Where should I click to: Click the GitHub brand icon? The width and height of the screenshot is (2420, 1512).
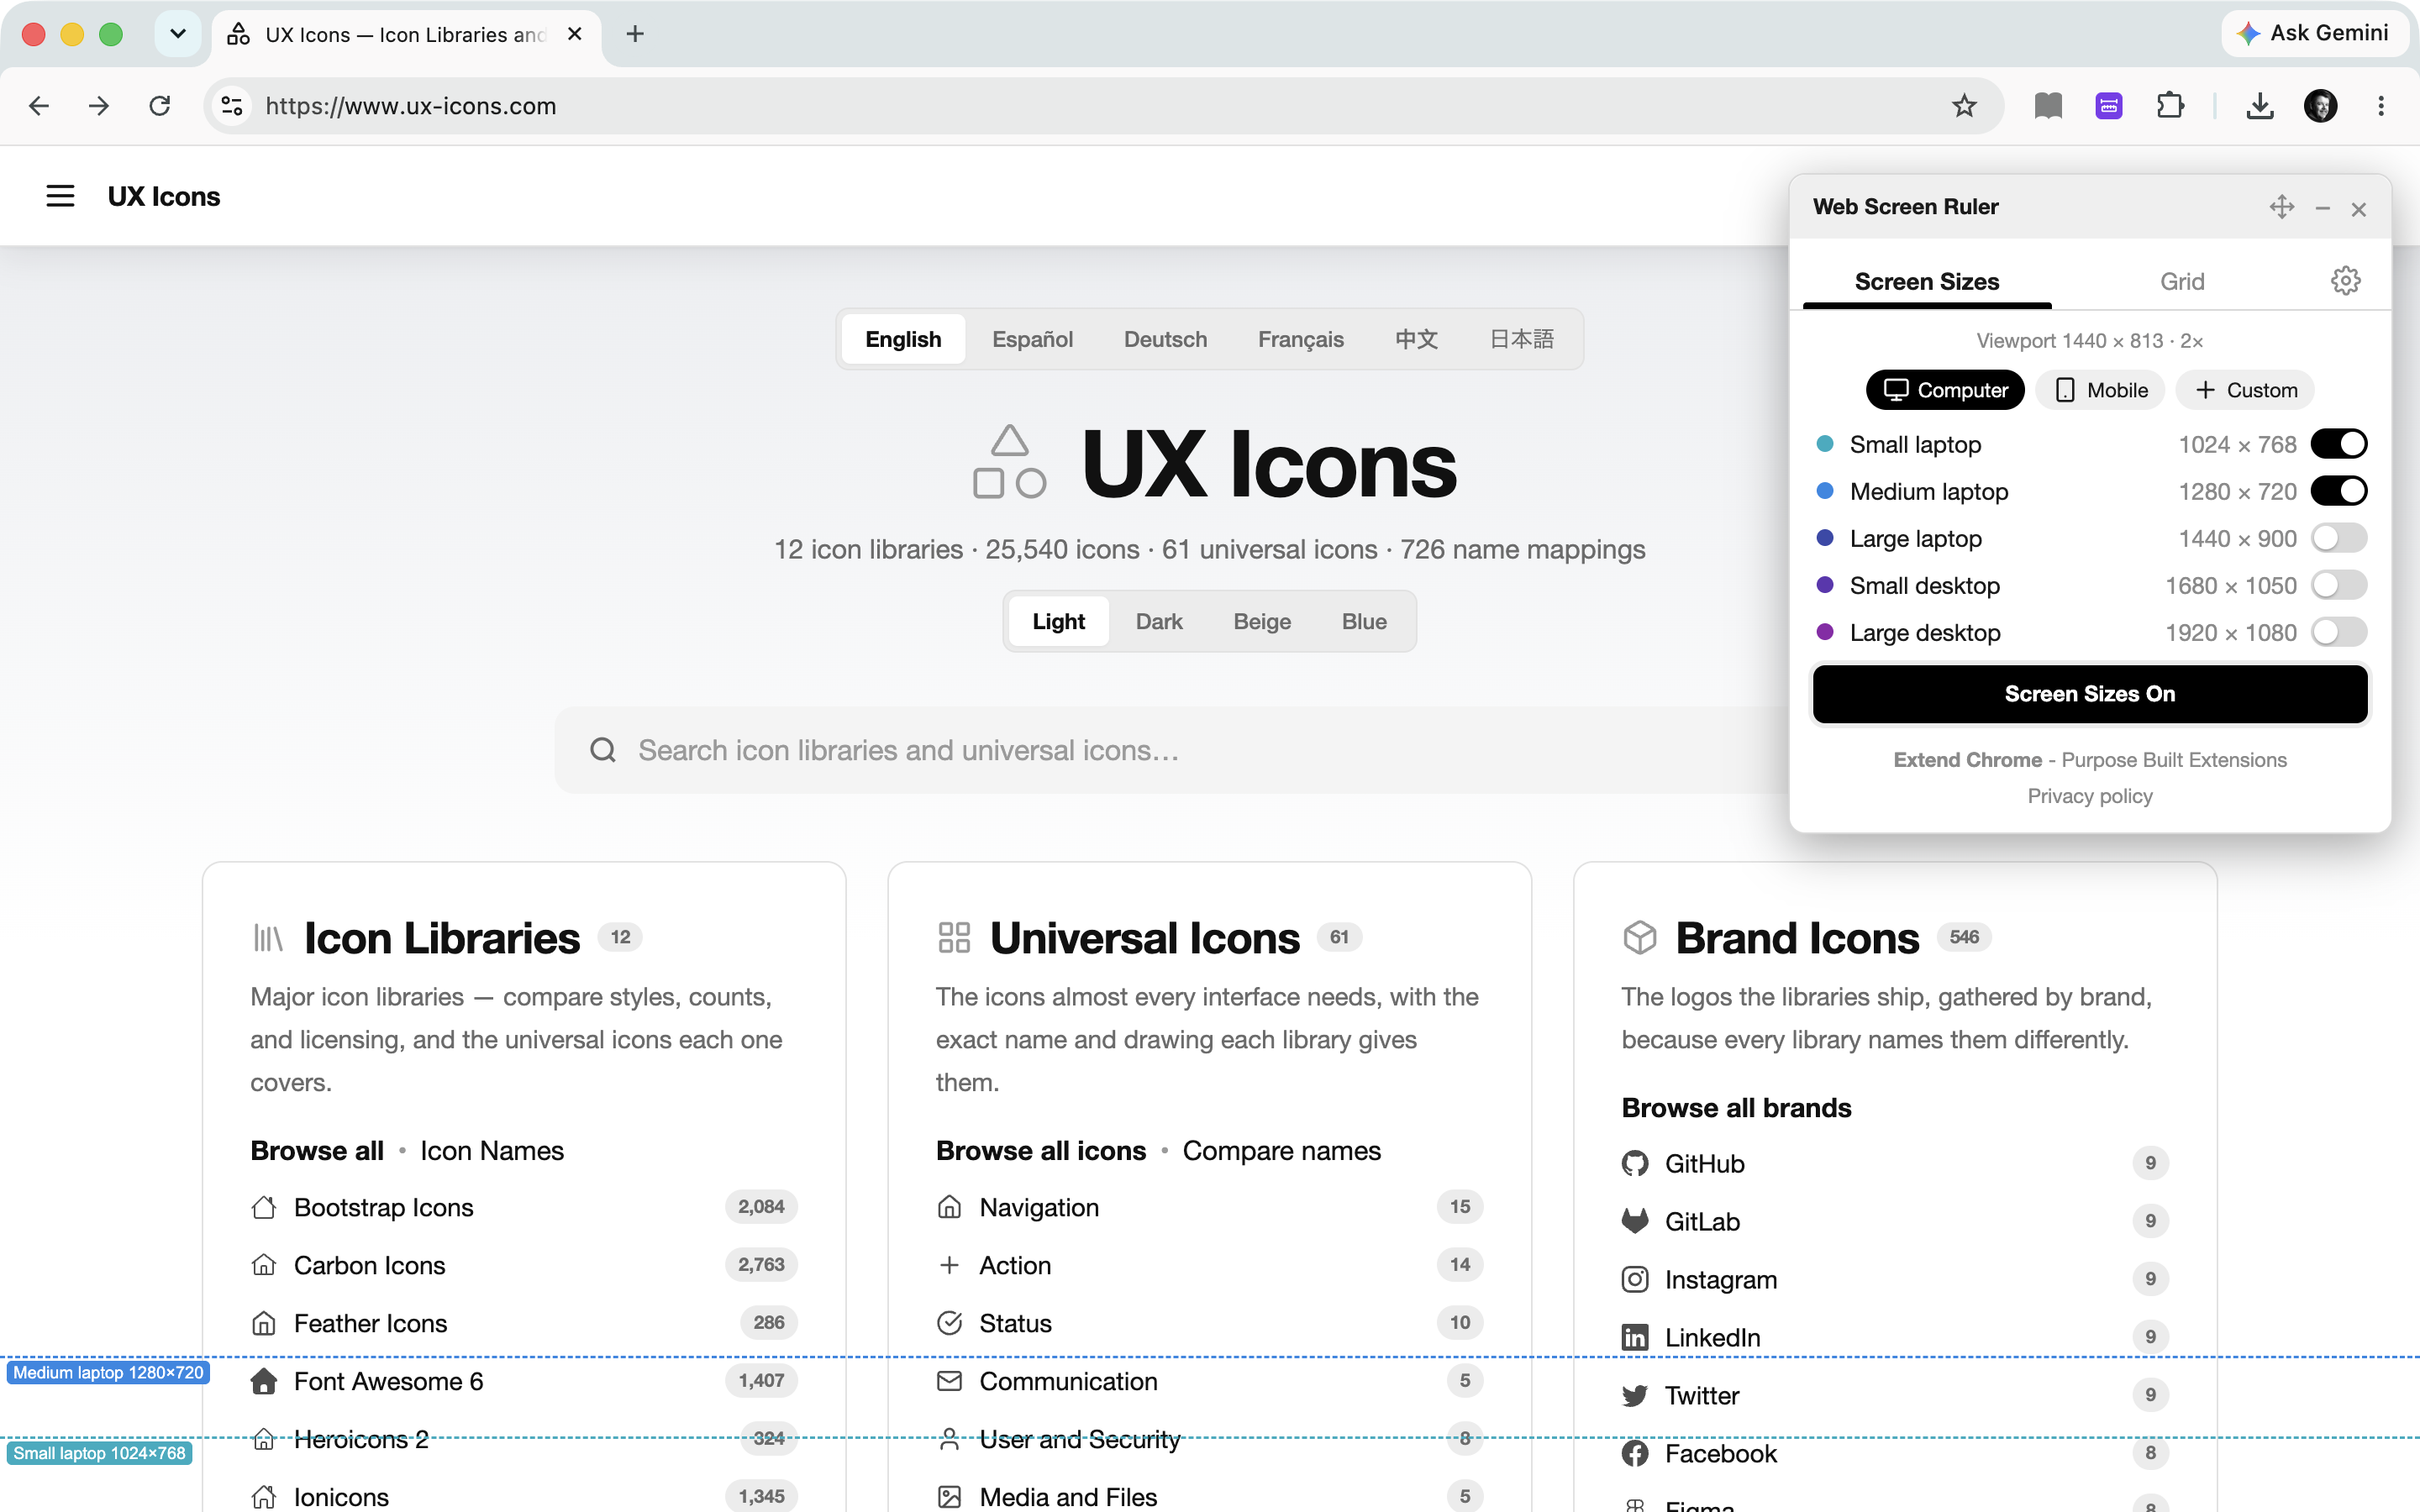1635,1163
